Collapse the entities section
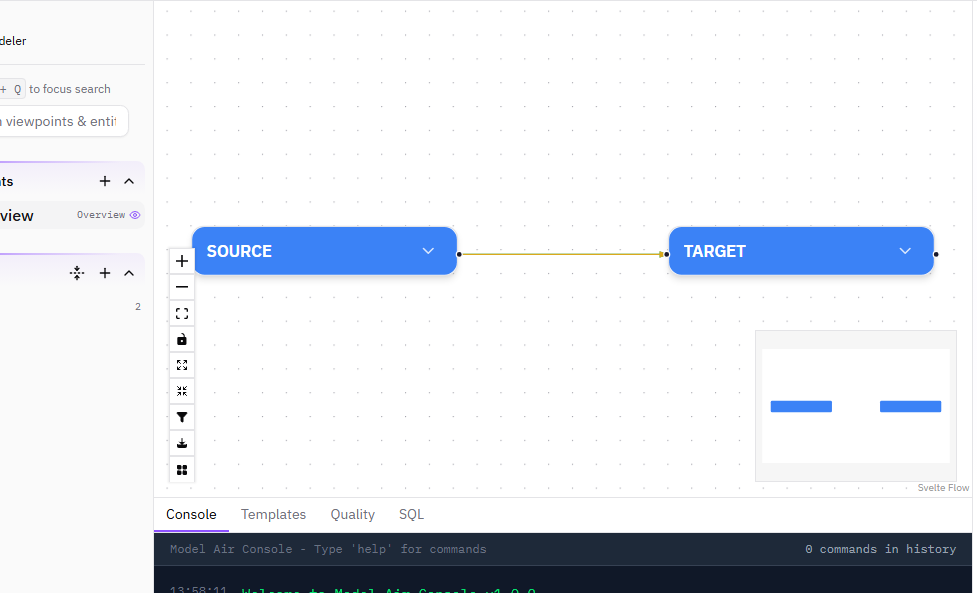Image resolution: width=977 pixels, height=593 pixels. tap(129, 273)
